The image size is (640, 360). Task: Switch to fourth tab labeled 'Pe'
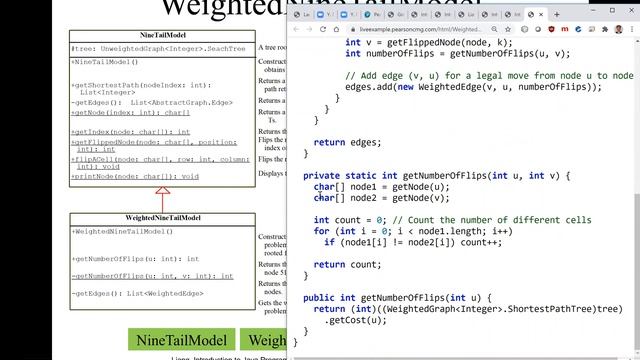point(372,15)
